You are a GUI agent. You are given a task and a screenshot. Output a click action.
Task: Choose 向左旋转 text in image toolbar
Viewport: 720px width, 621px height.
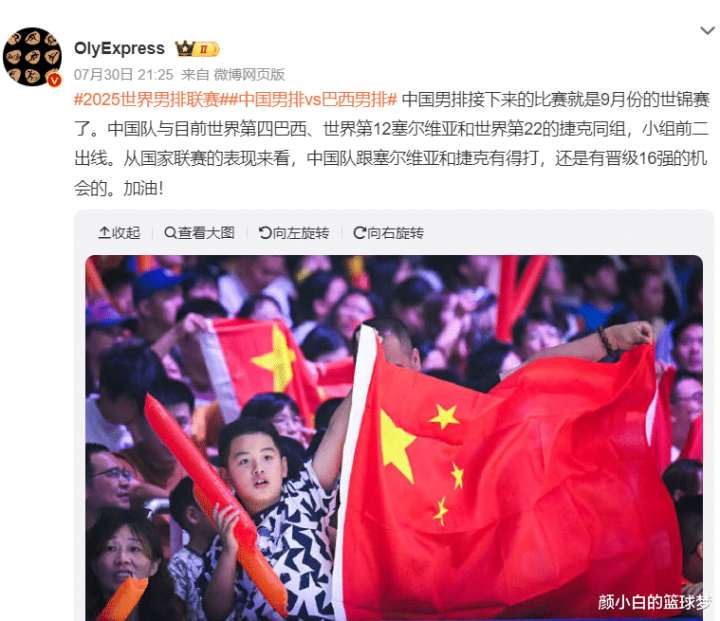pos(301,233)
